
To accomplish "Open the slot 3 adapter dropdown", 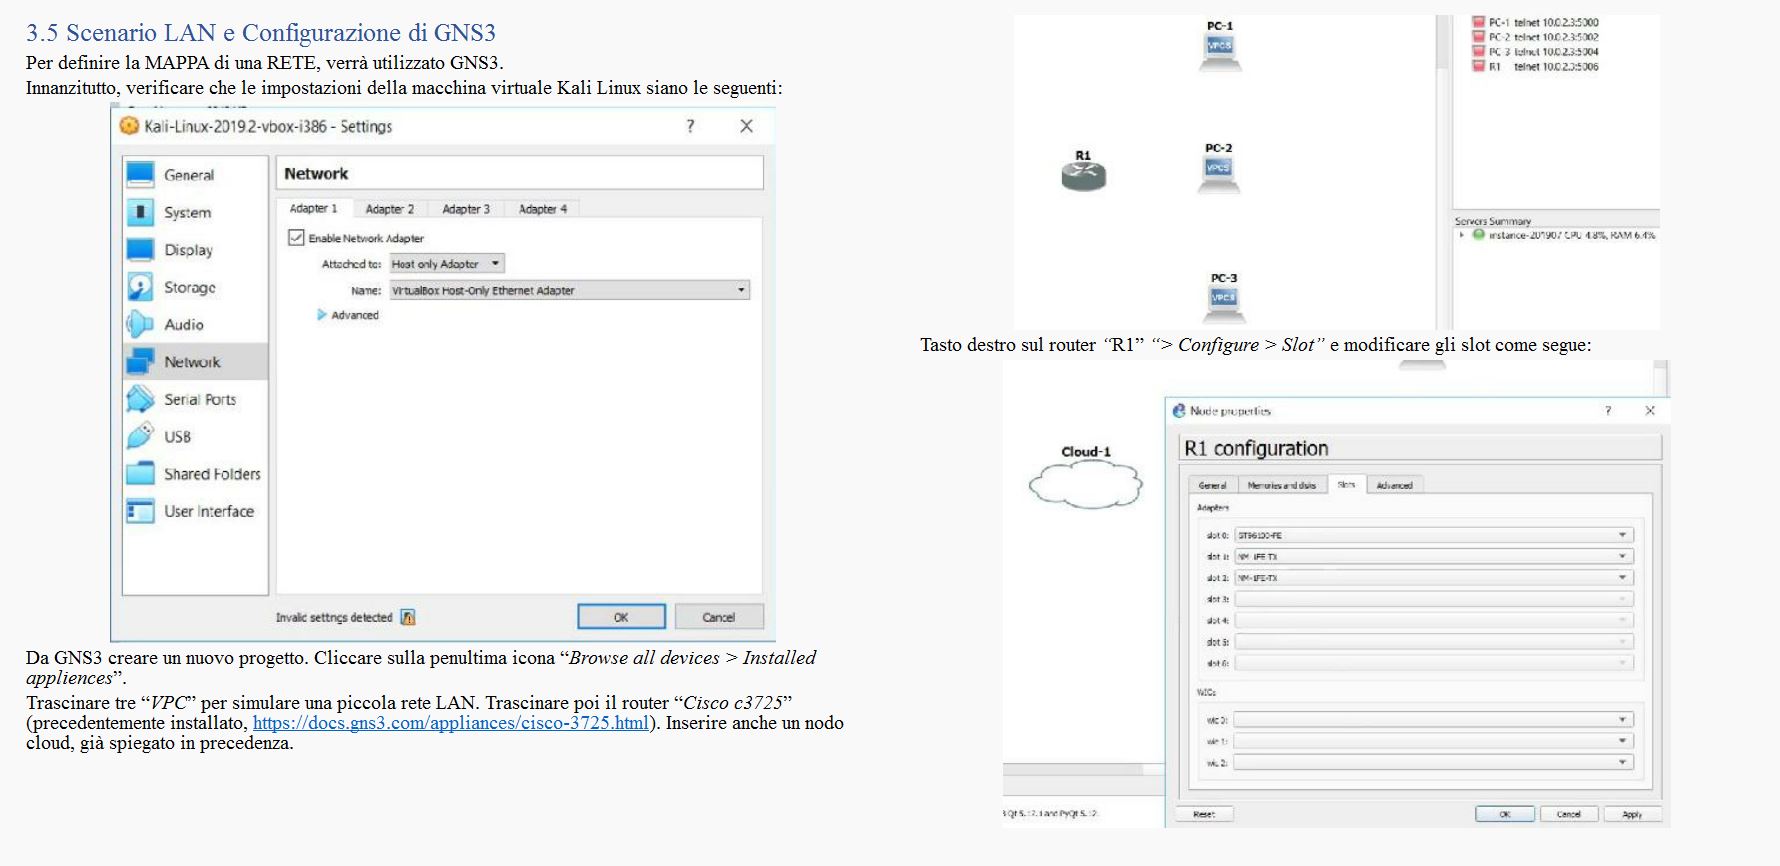I will pyautogui.click(x=1434, y=599).
